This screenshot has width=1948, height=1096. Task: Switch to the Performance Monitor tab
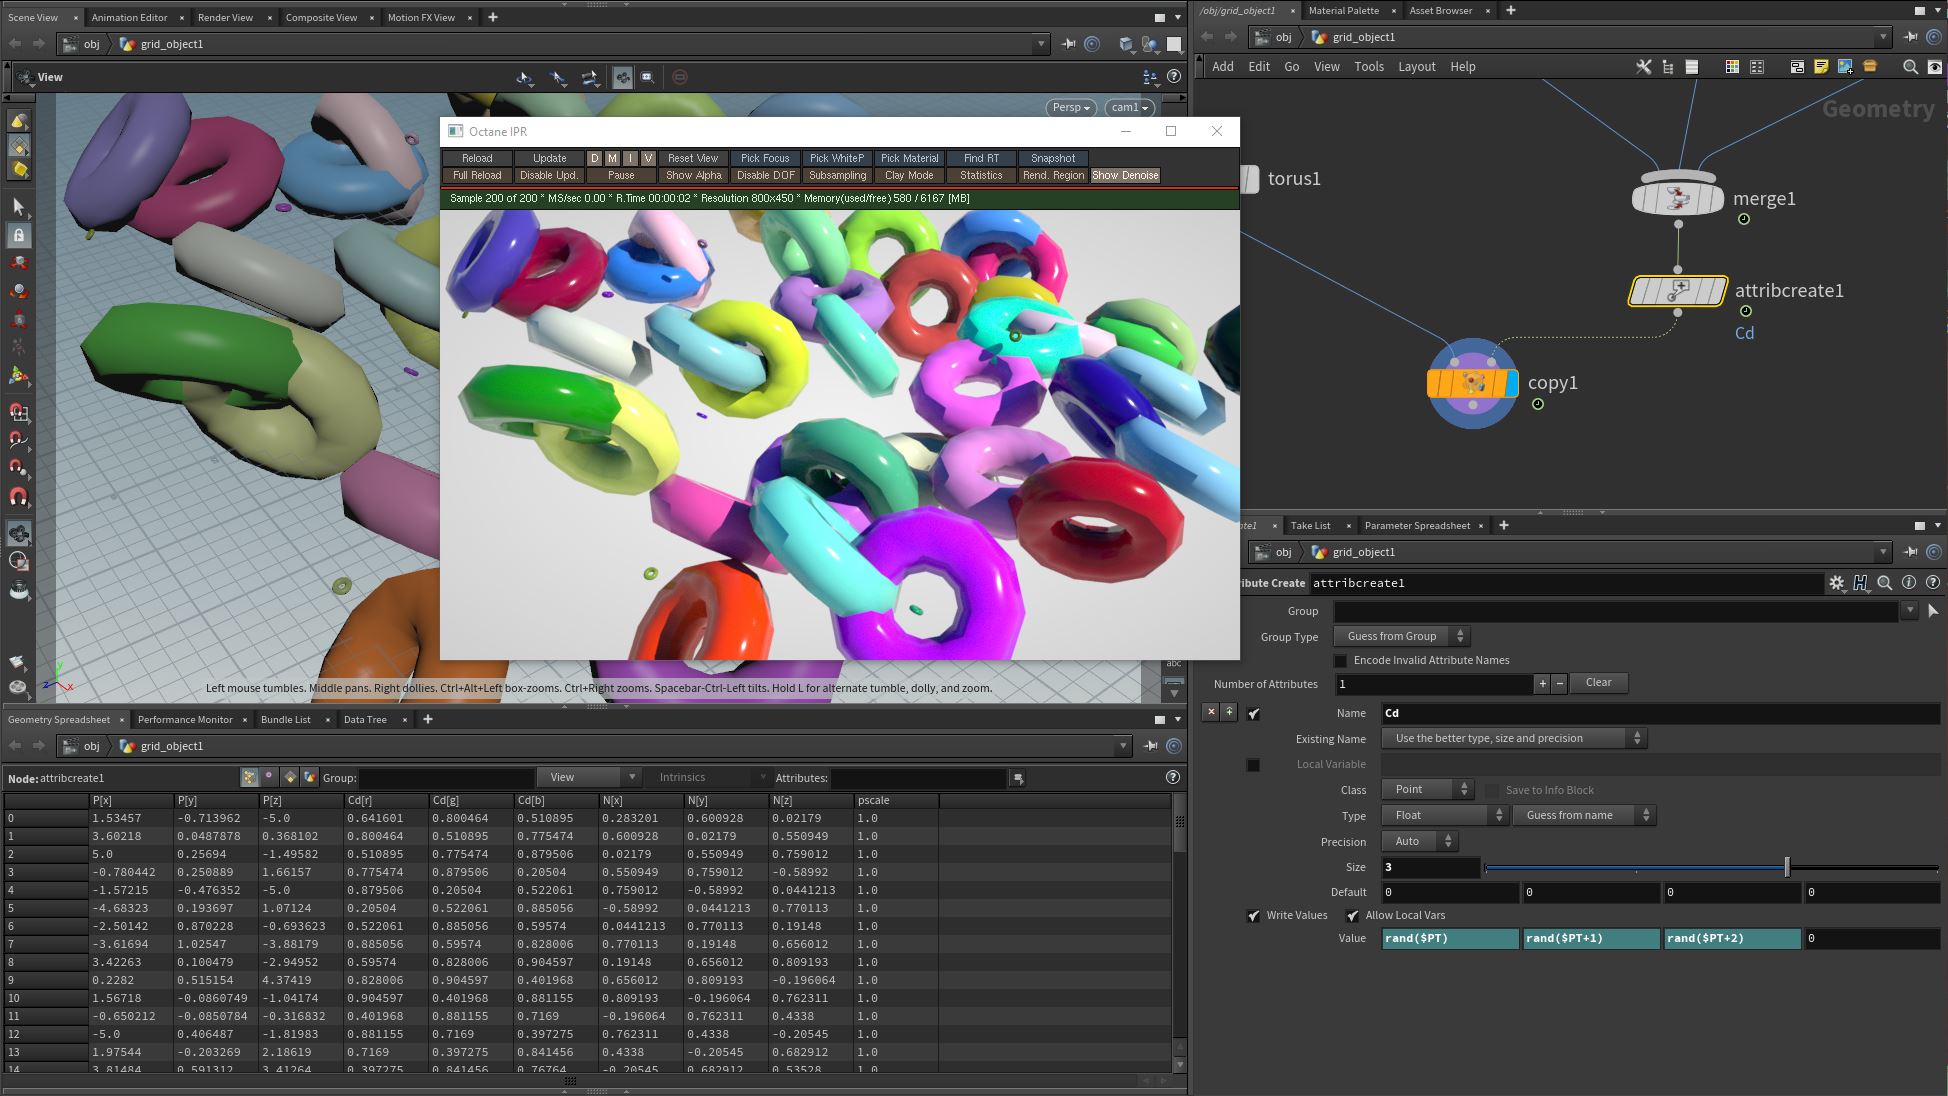click(185, 720)
